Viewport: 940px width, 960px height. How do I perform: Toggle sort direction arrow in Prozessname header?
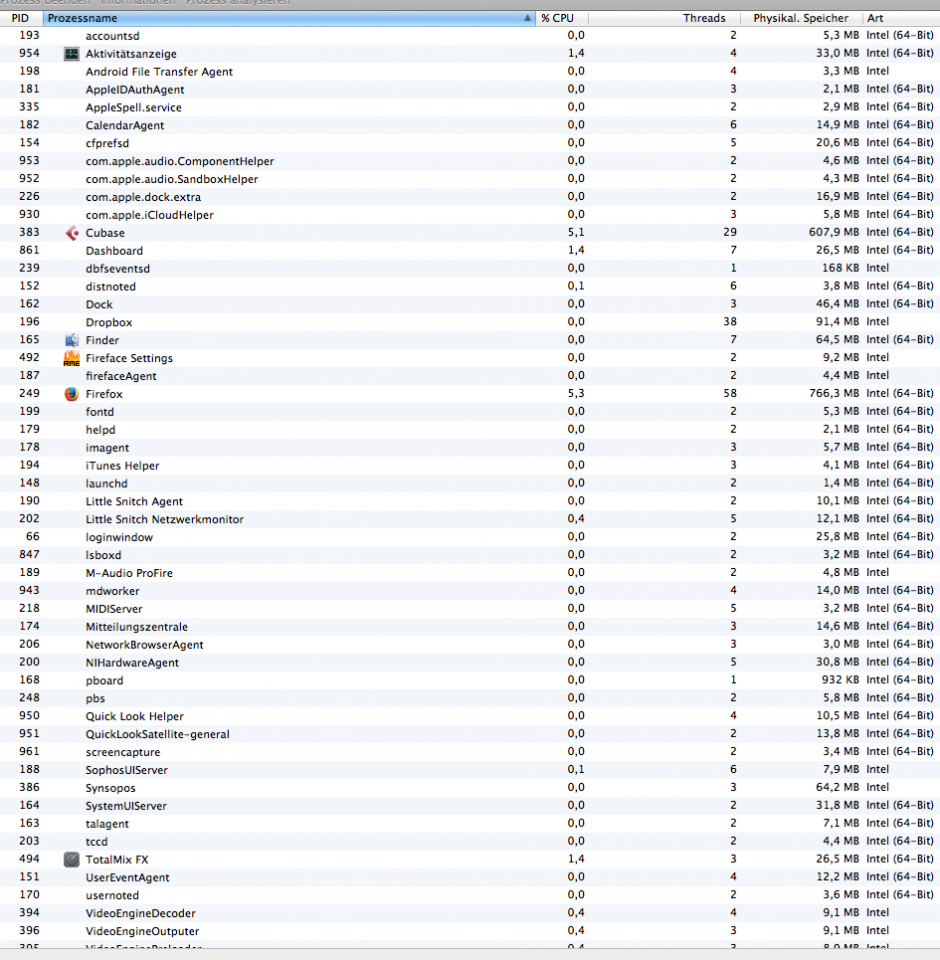(x=527, y=18)
